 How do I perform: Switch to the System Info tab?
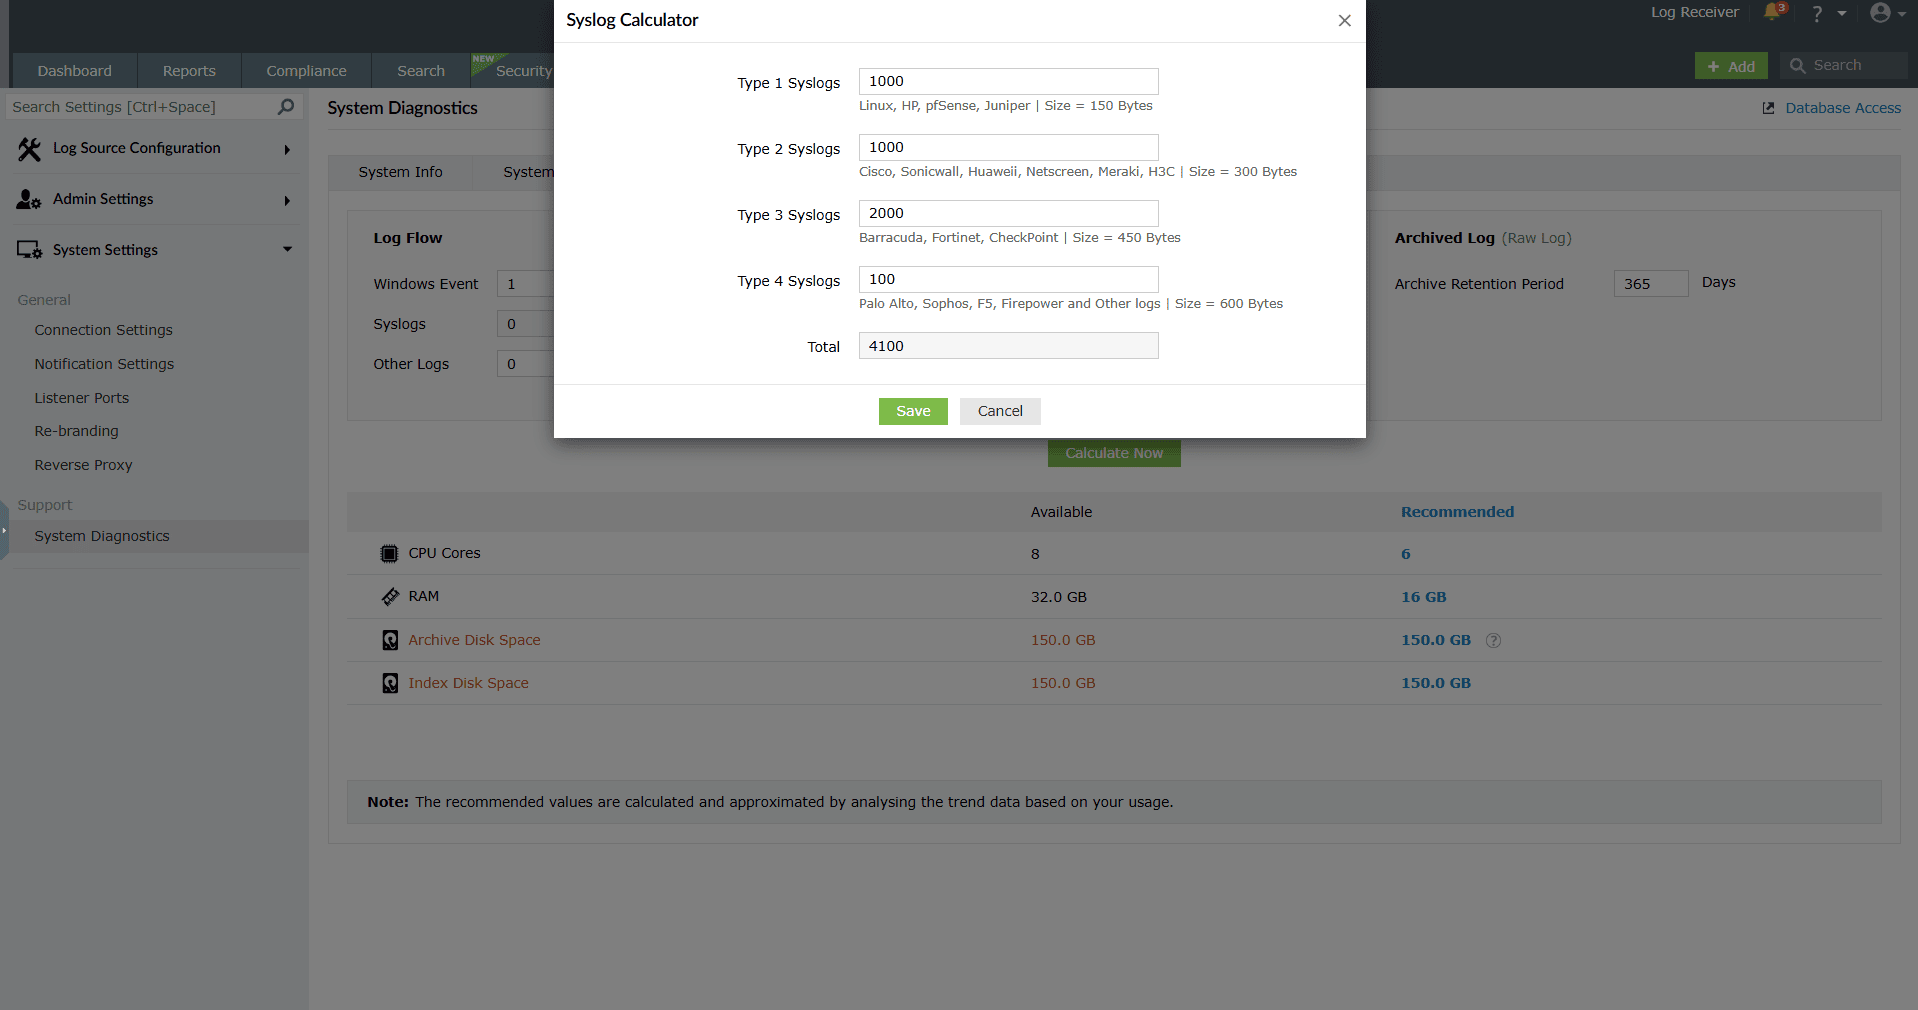(400, 172)
